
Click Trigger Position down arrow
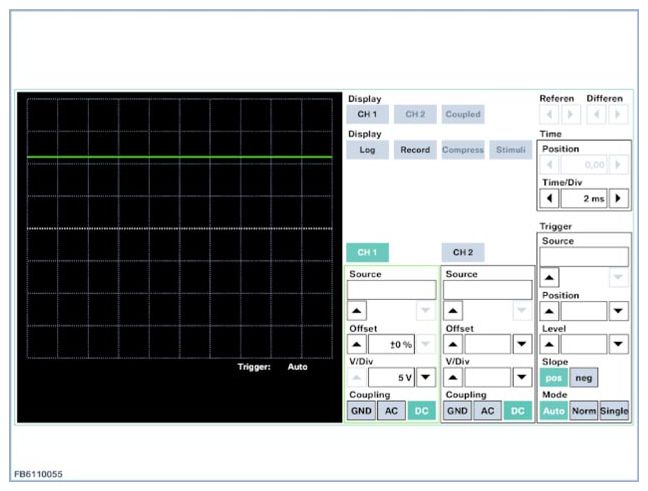pos(620,311)
